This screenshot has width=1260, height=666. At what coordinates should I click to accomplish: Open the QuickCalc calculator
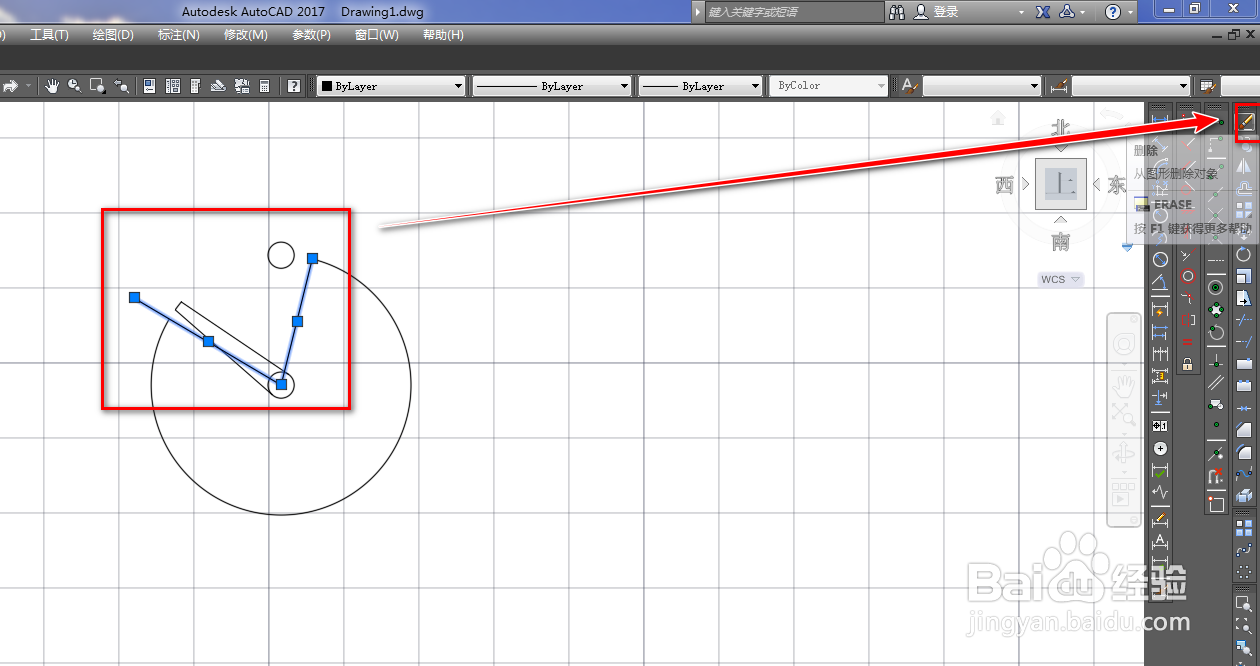coord(264,86)
